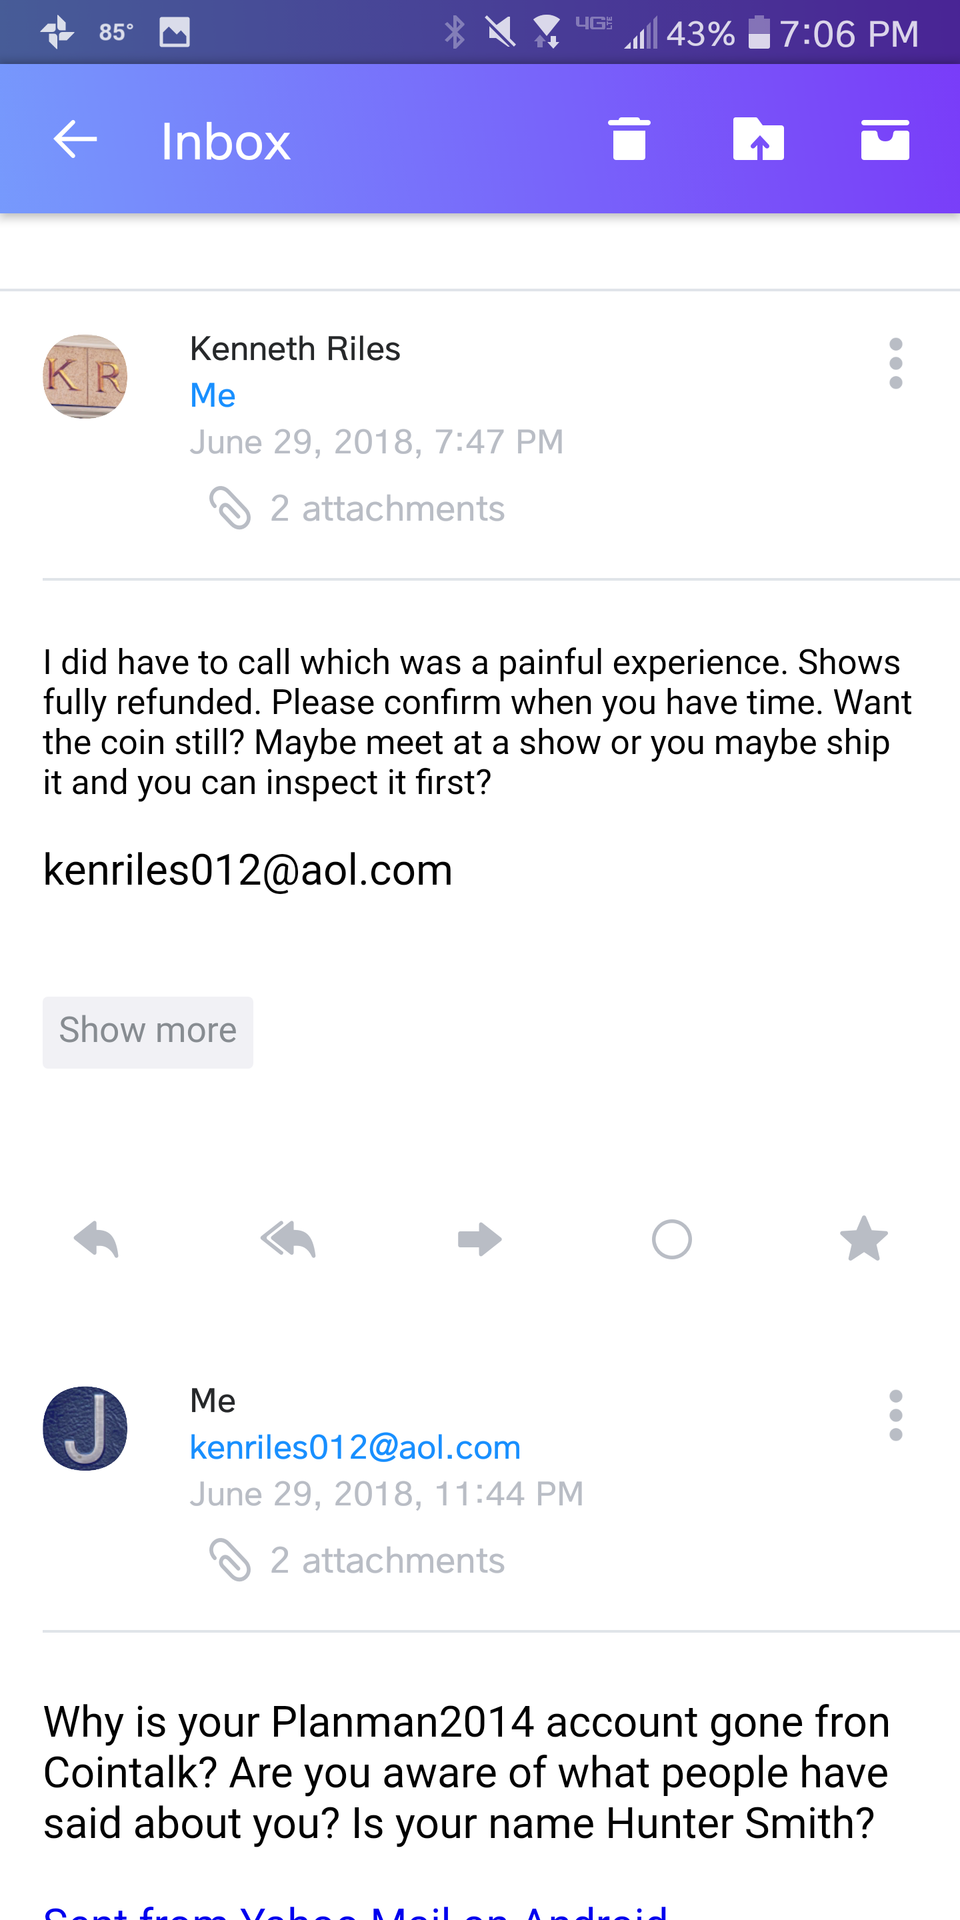Expand the quoted text with Show more

pyautogui.click(x=148, y=1031)
